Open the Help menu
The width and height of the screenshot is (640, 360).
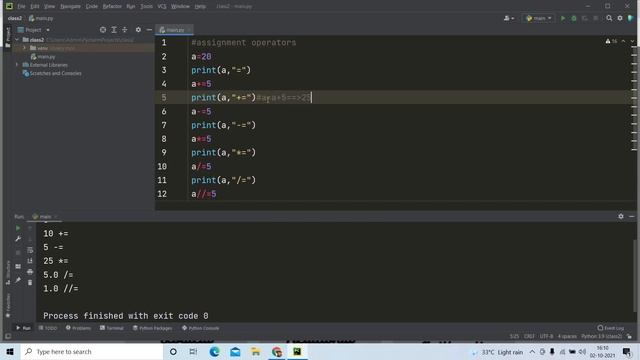coord(200,7)
